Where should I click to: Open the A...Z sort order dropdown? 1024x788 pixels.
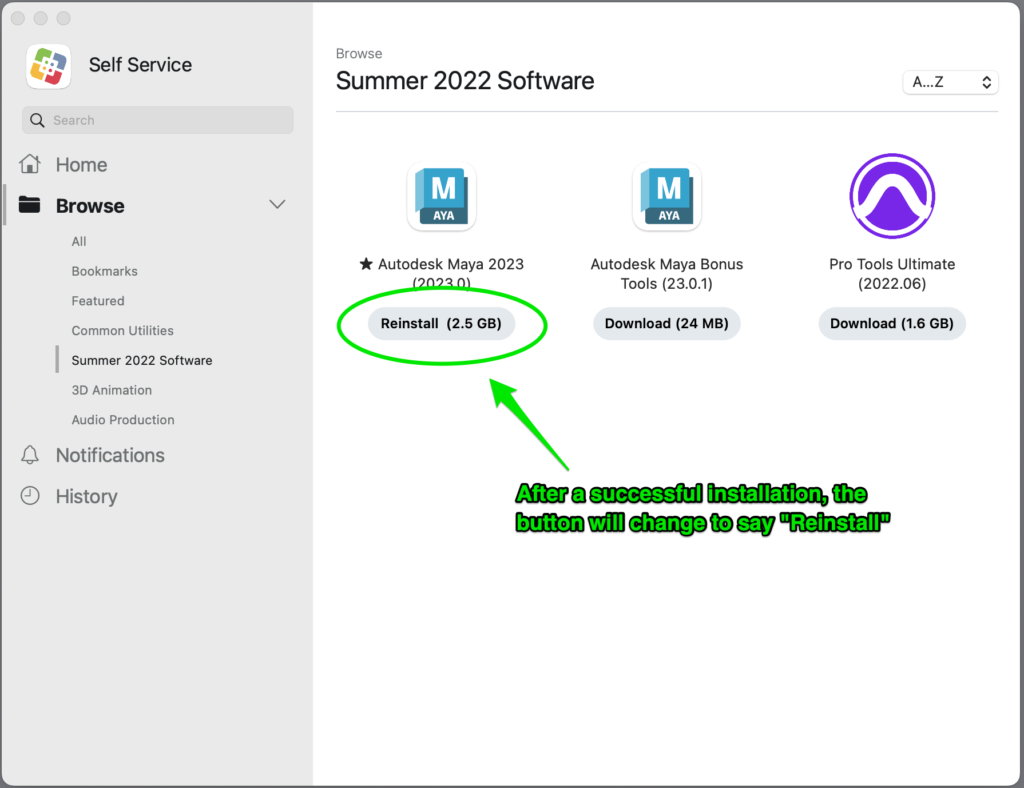click(950, 82)
